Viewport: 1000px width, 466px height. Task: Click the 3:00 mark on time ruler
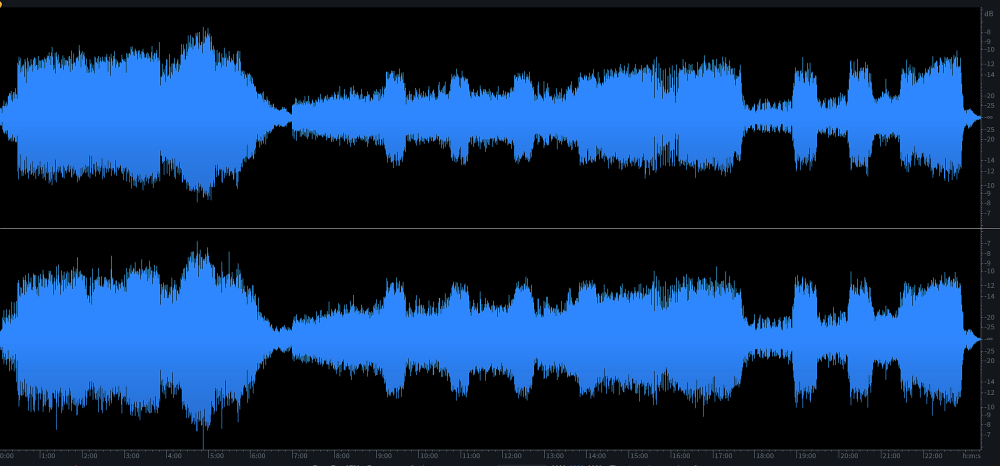click(131, 456)
